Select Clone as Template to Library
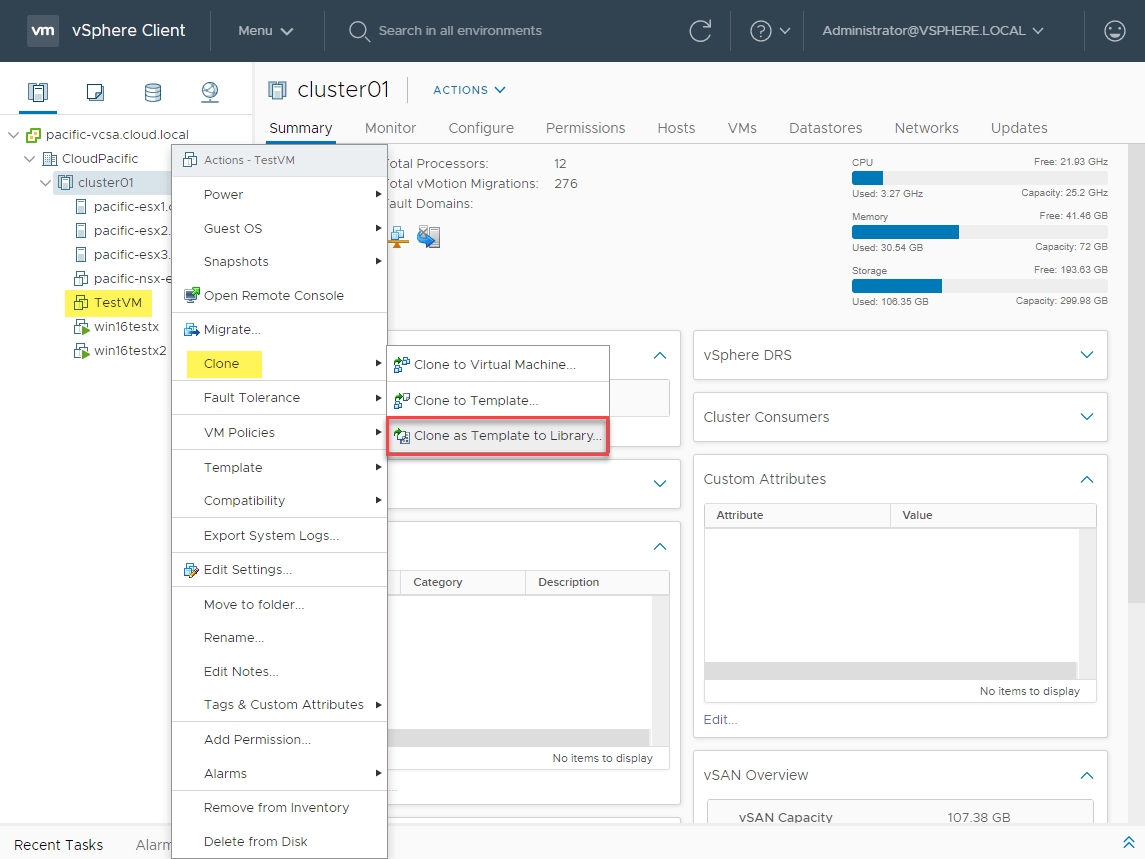This screenshot has height=859, width=1145. (x=498, y=436)
